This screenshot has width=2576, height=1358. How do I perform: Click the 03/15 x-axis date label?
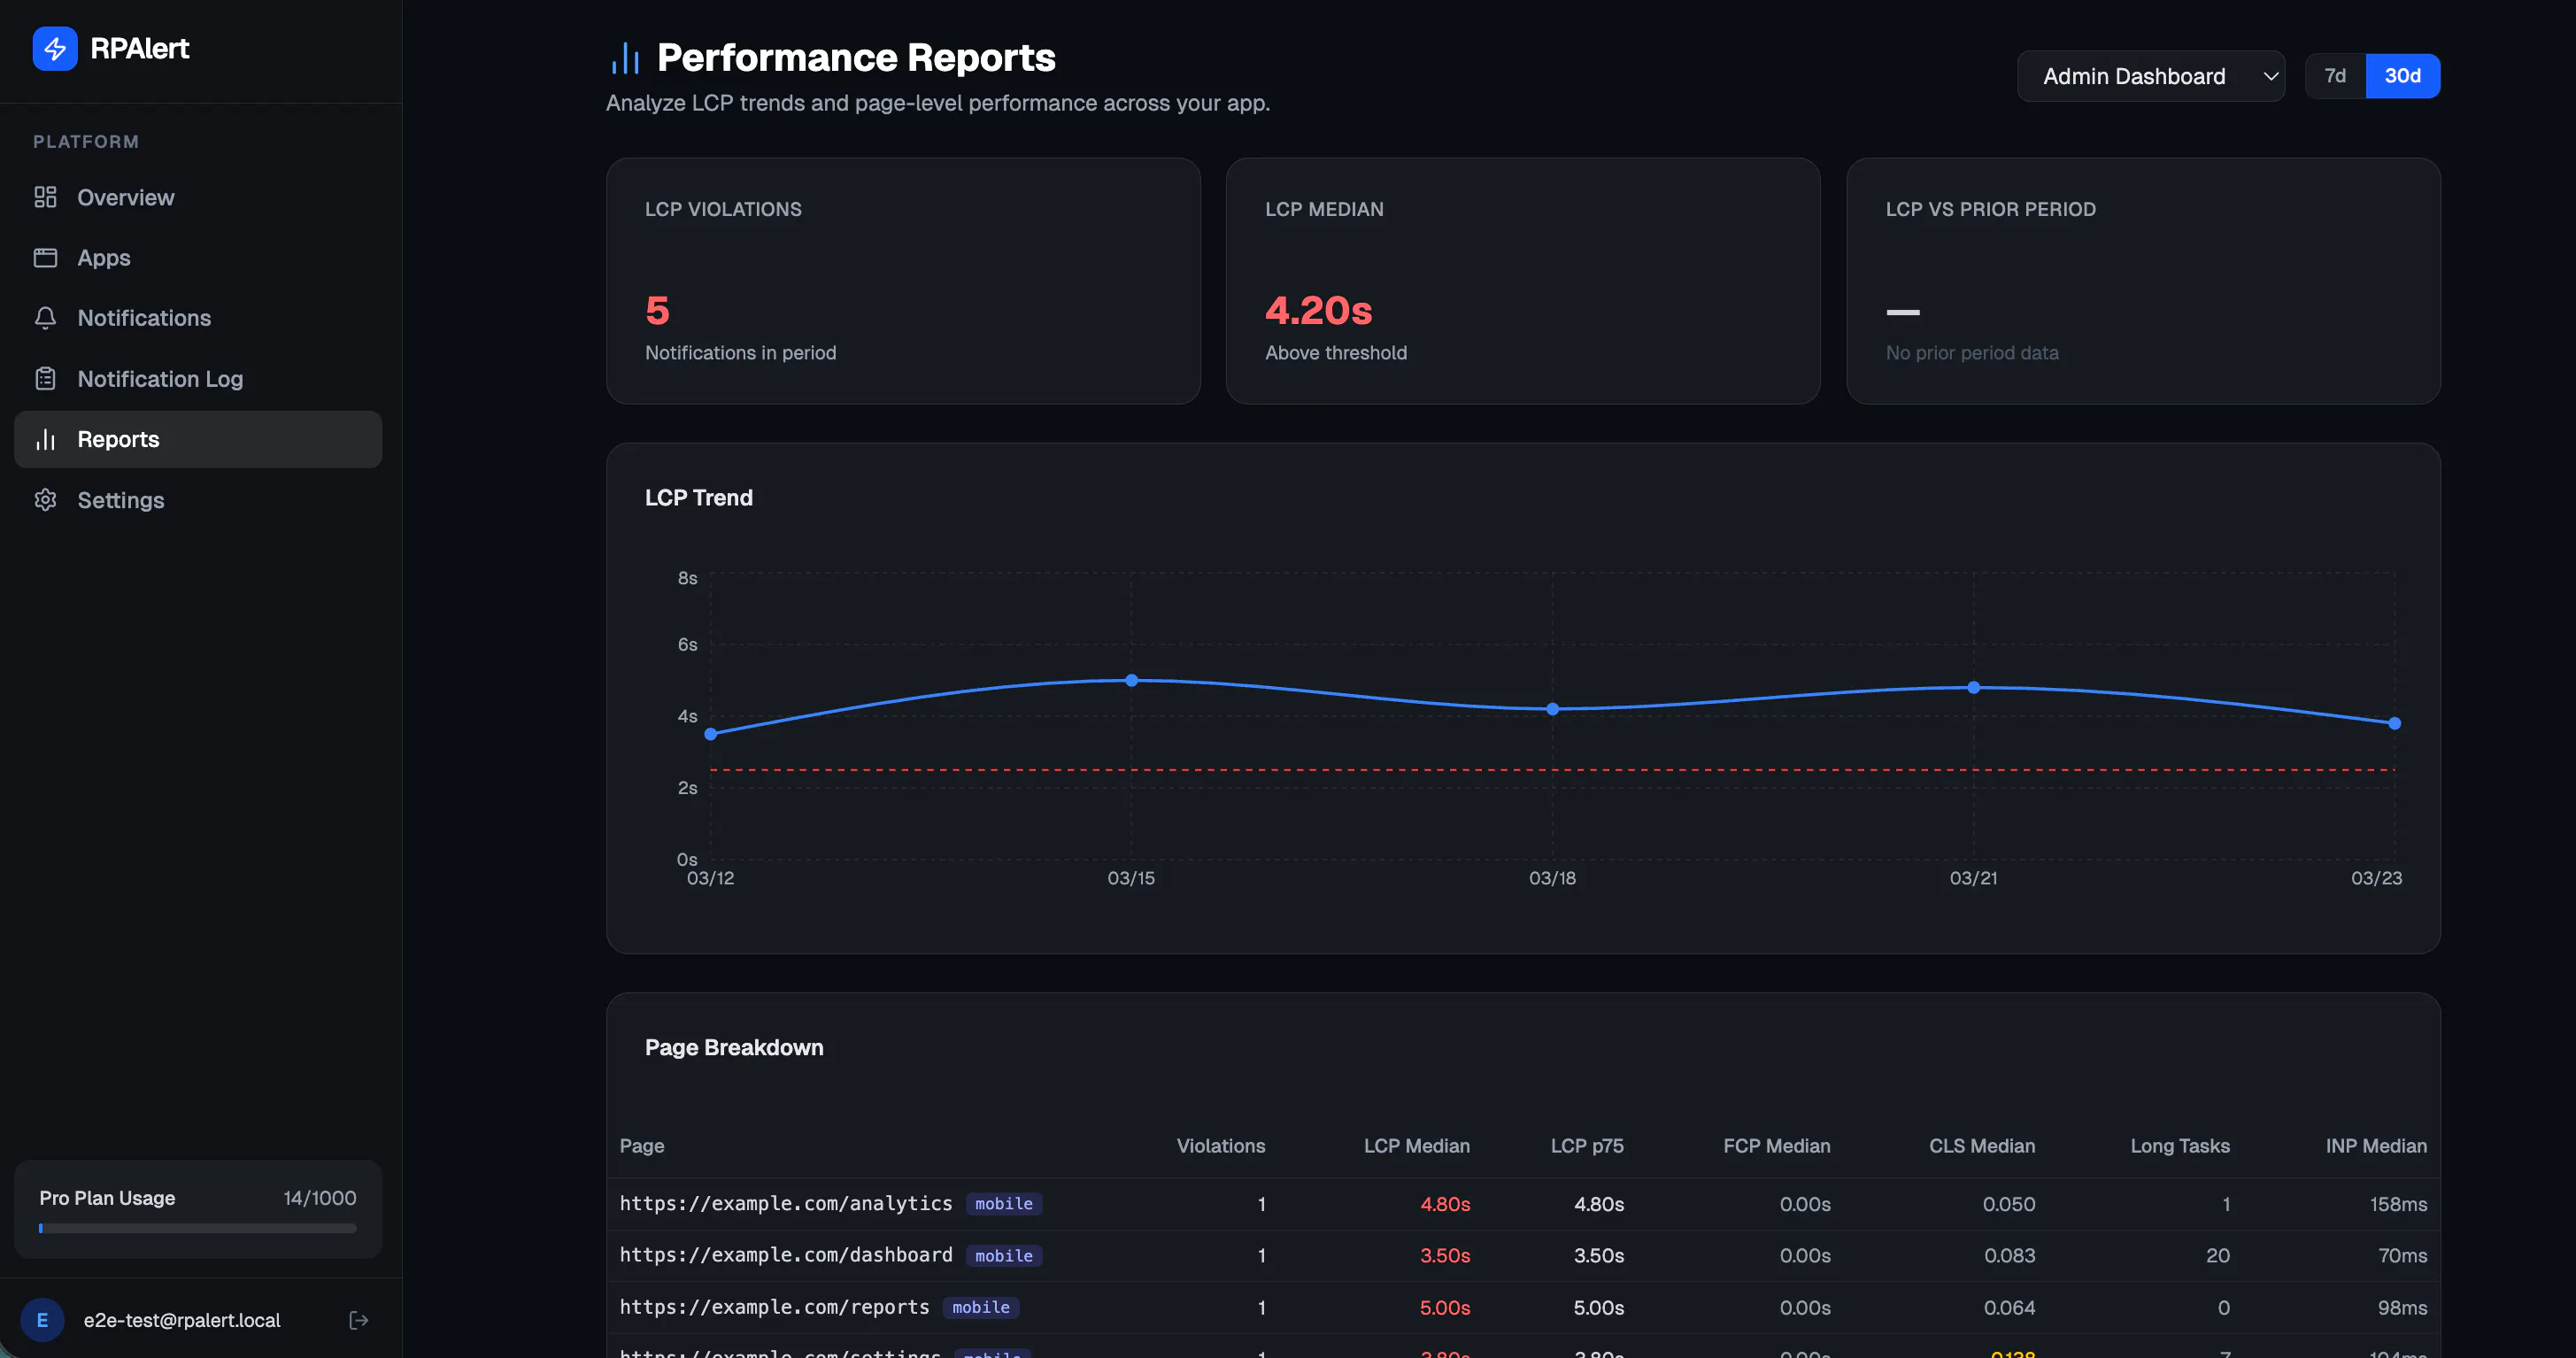(x=1131, y=878)
